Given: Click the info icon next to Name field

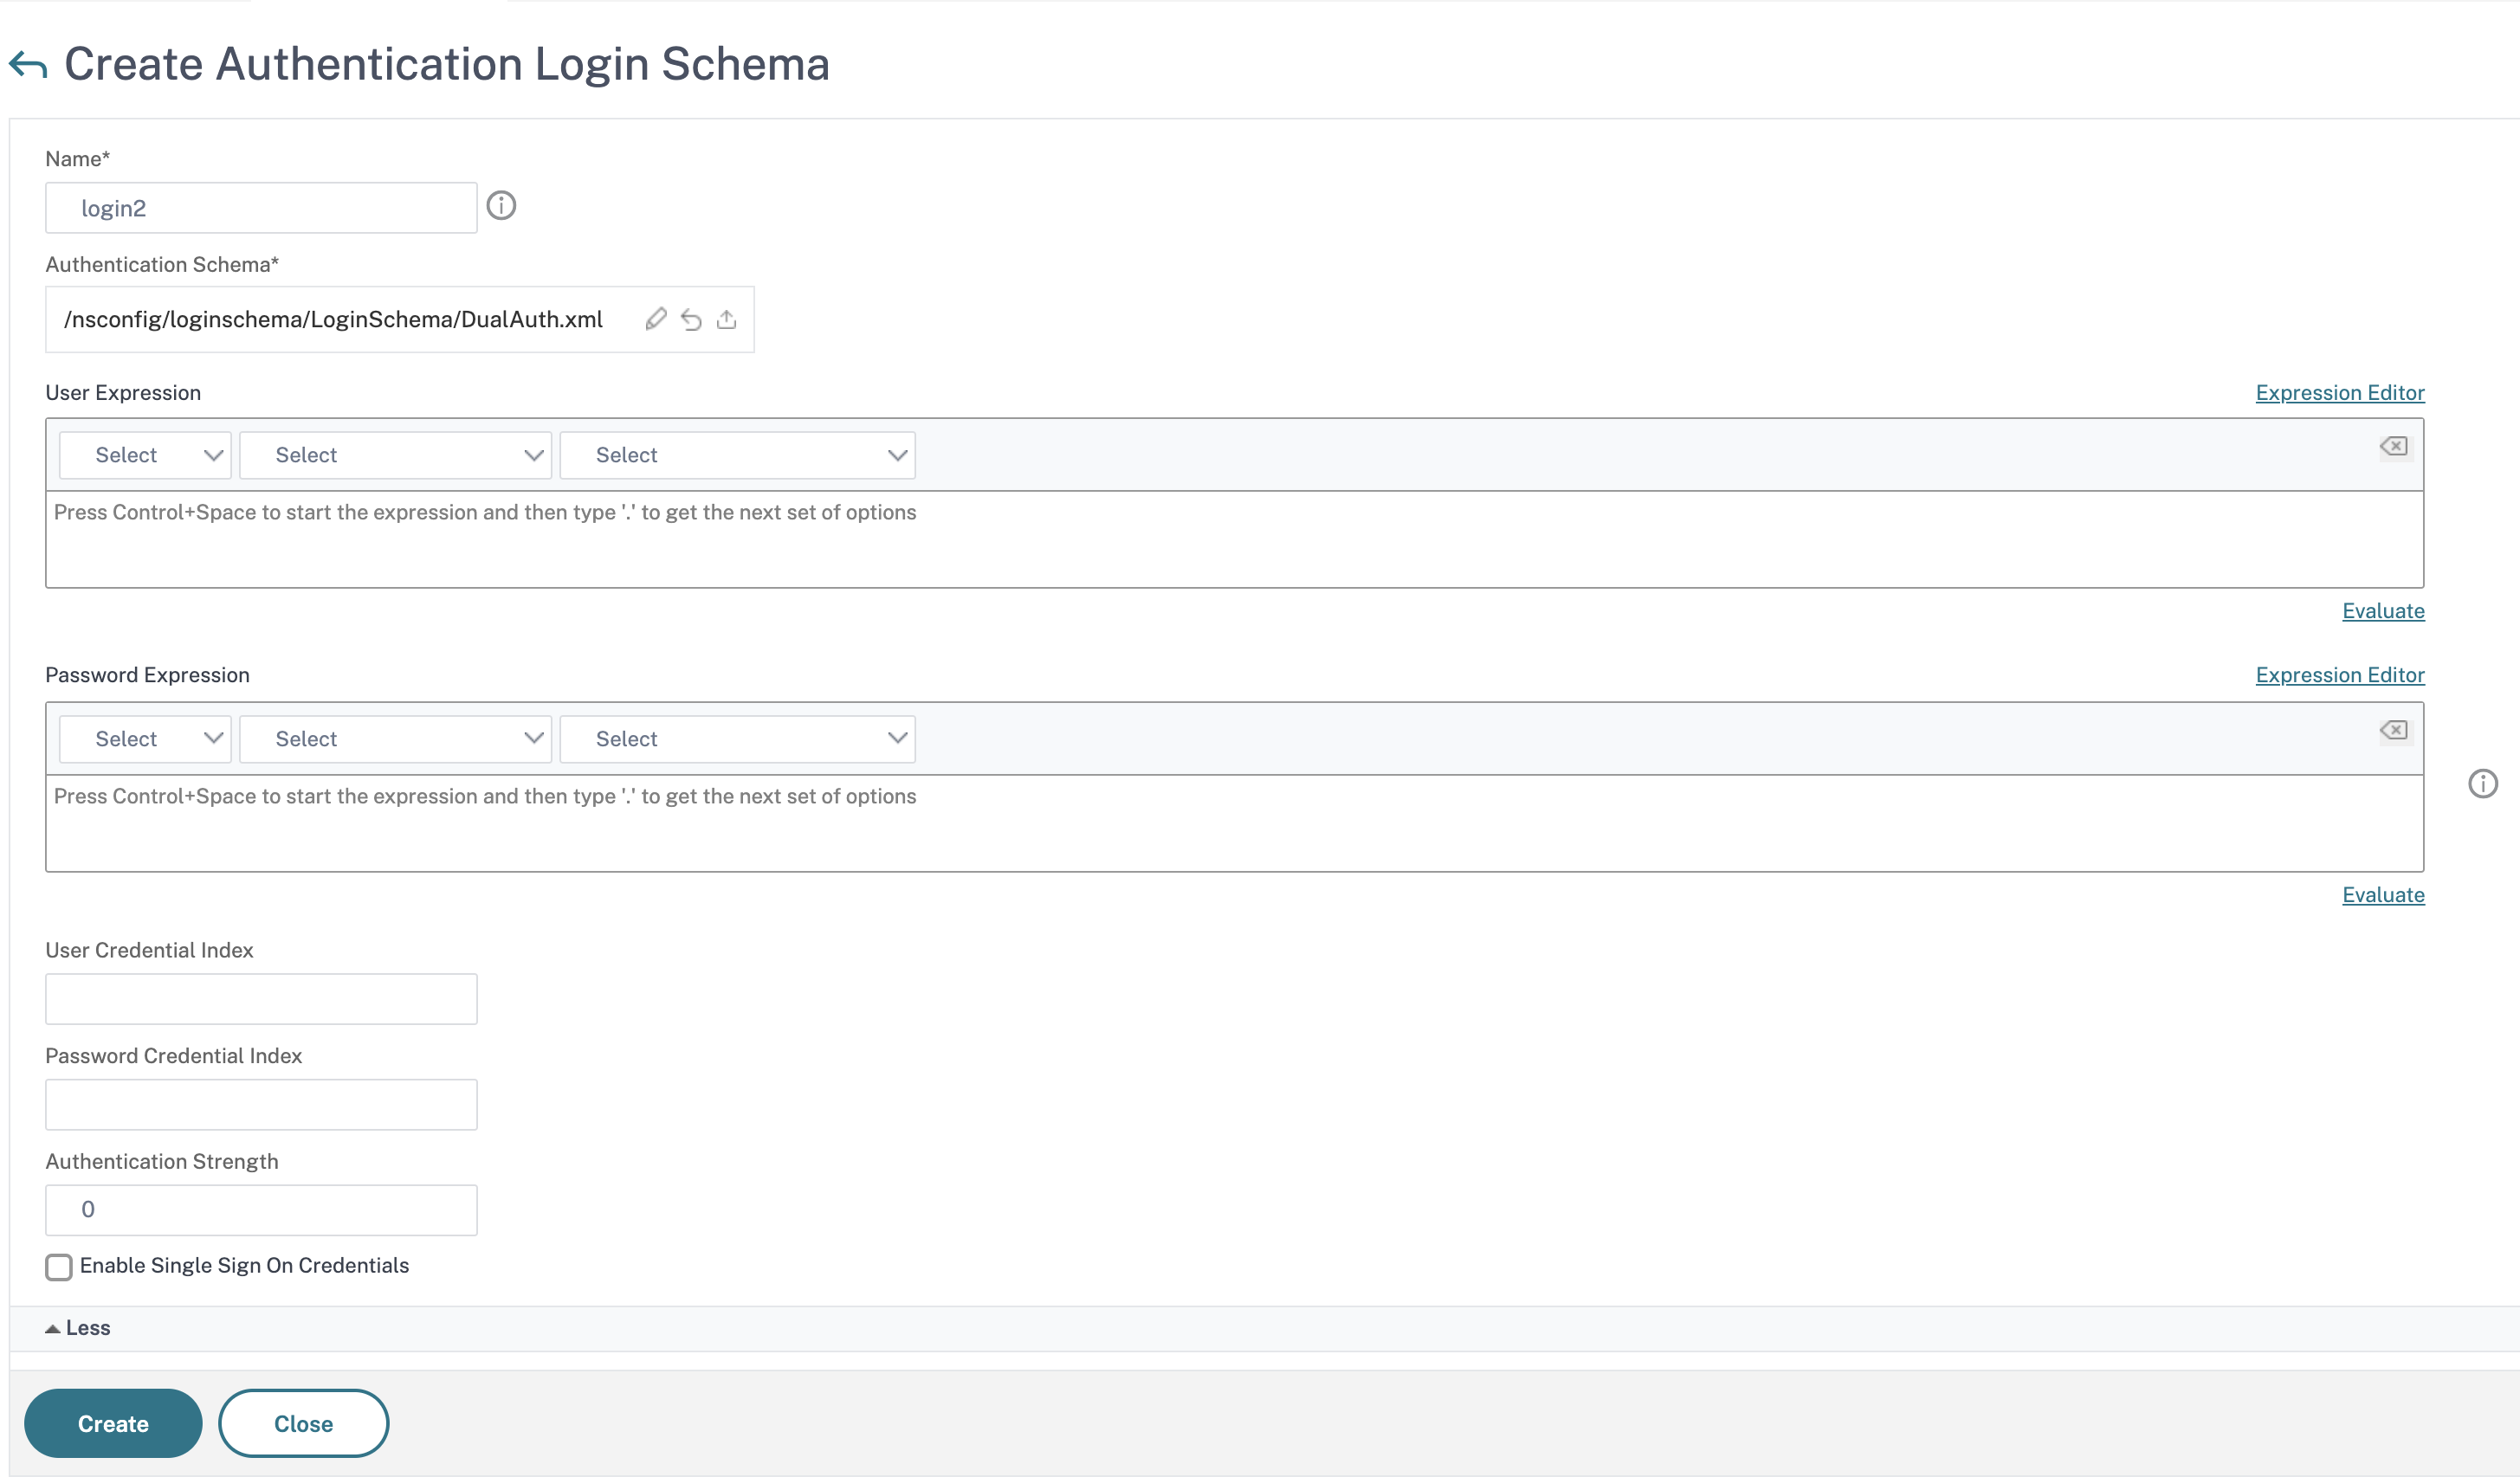Looking at the screenshot, I should pyautogui.click(x=501, y=206).
